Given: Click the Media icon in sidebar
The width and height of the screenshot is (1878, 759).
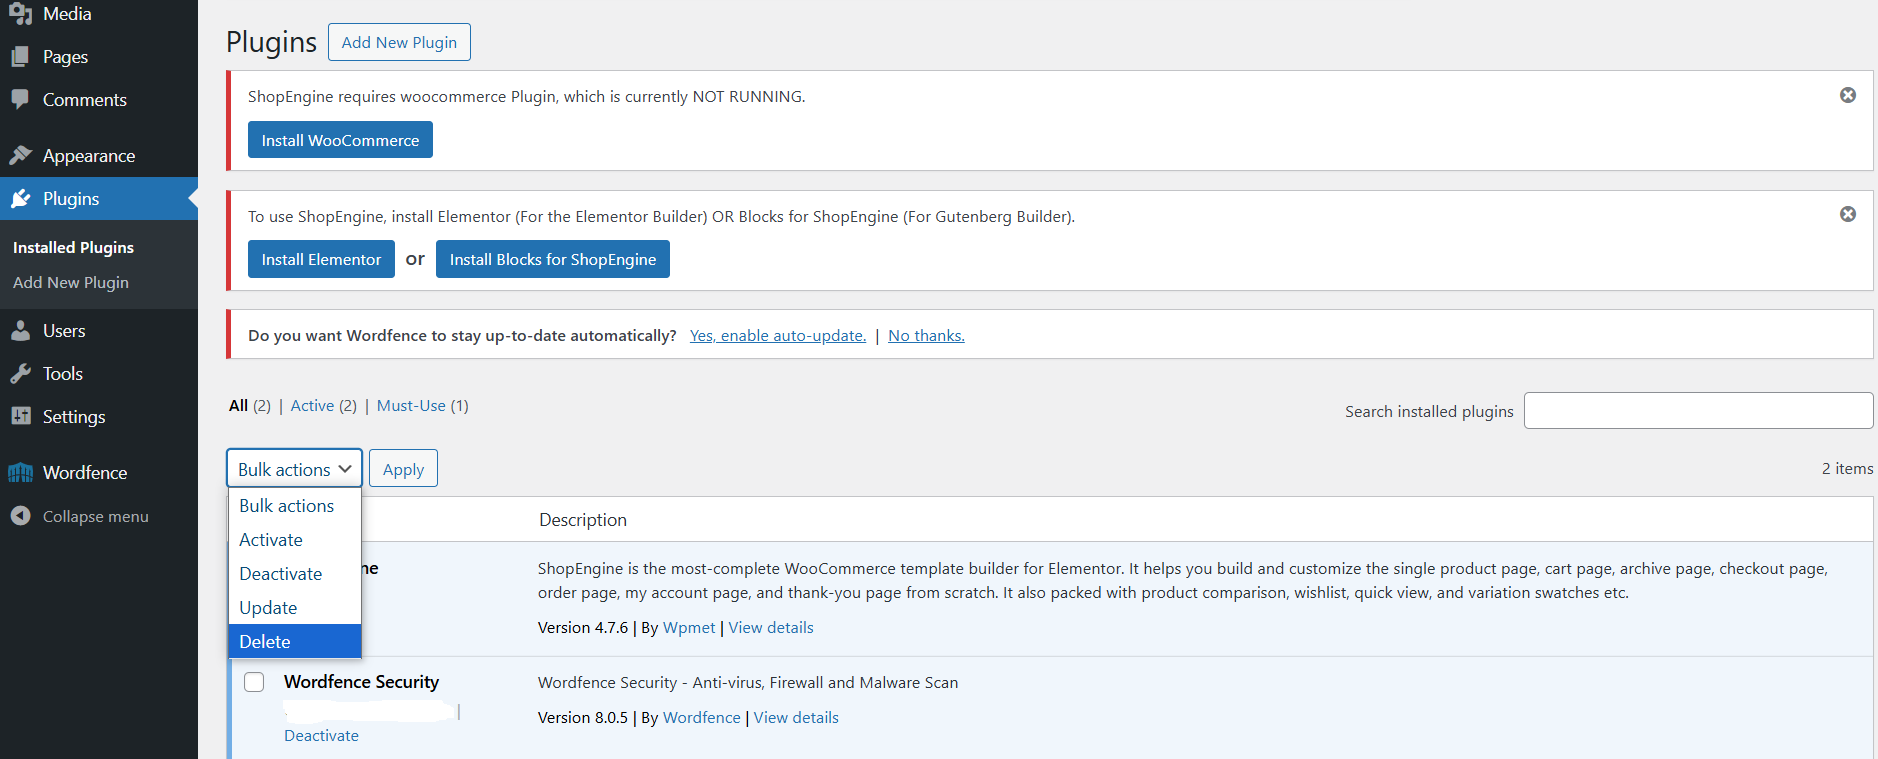Looking at the screenshot, I should 20,14.
